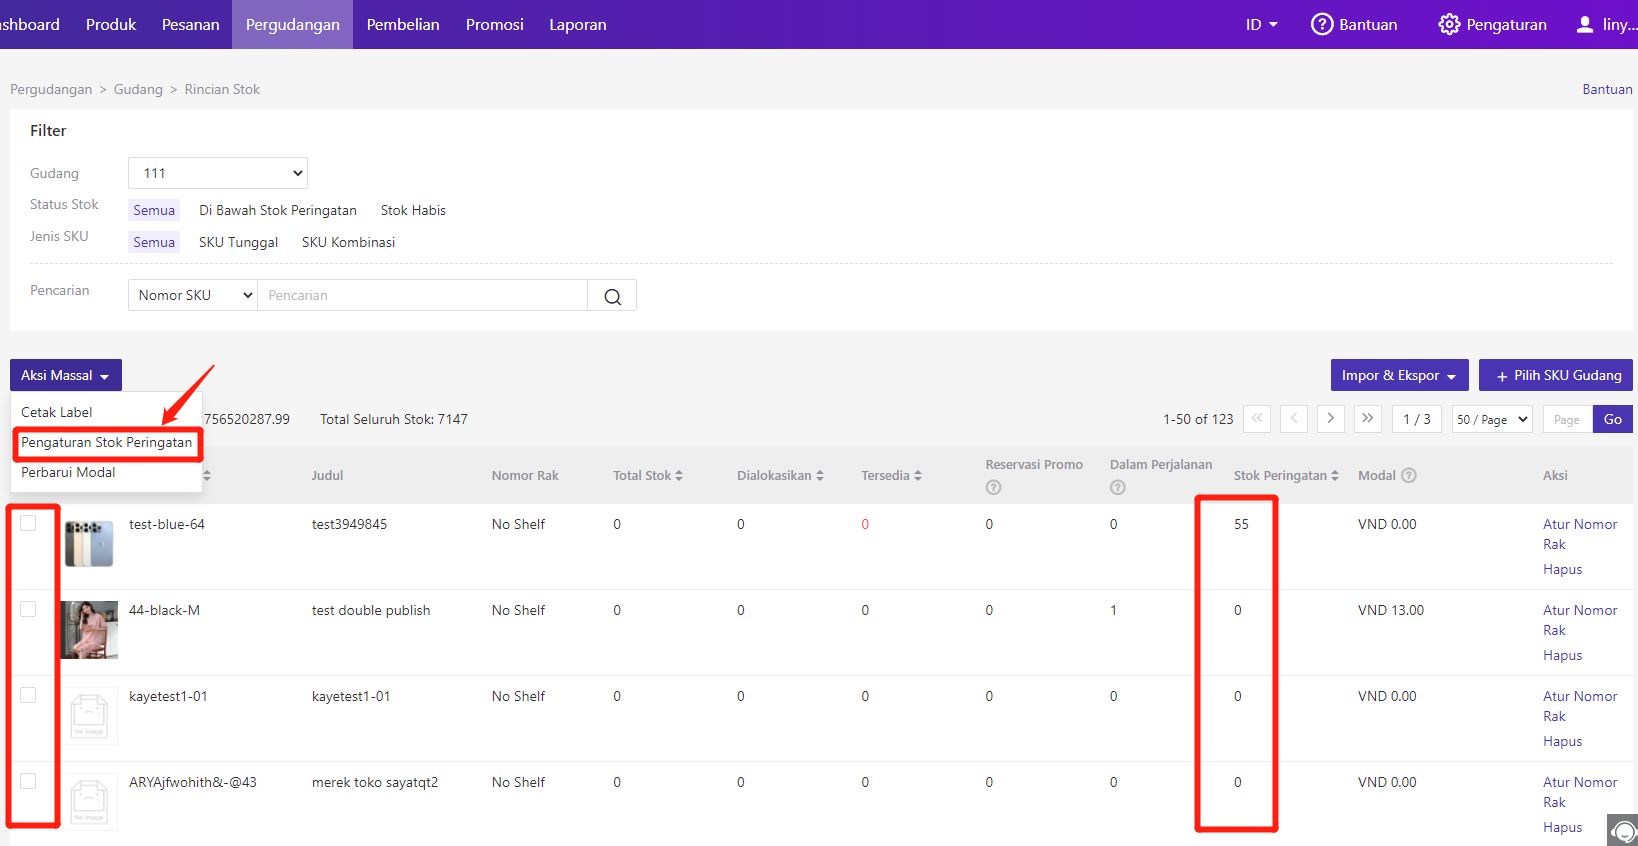
Task: Click the Modal column help icon
Action: click(1409, 475)
